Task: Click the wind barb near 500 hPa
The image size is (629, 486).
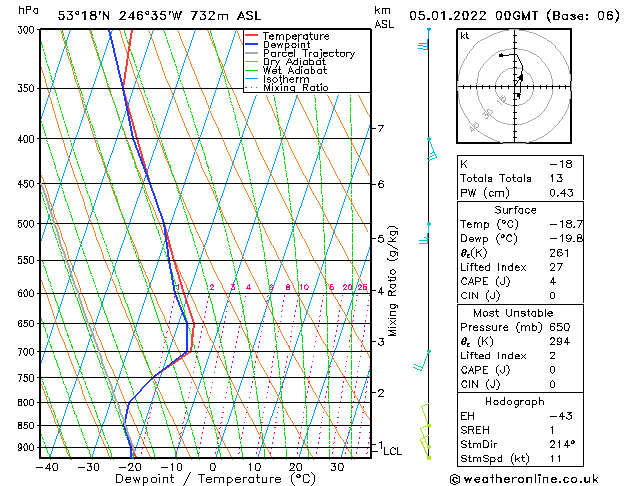Action: click(x=425, y=235)
